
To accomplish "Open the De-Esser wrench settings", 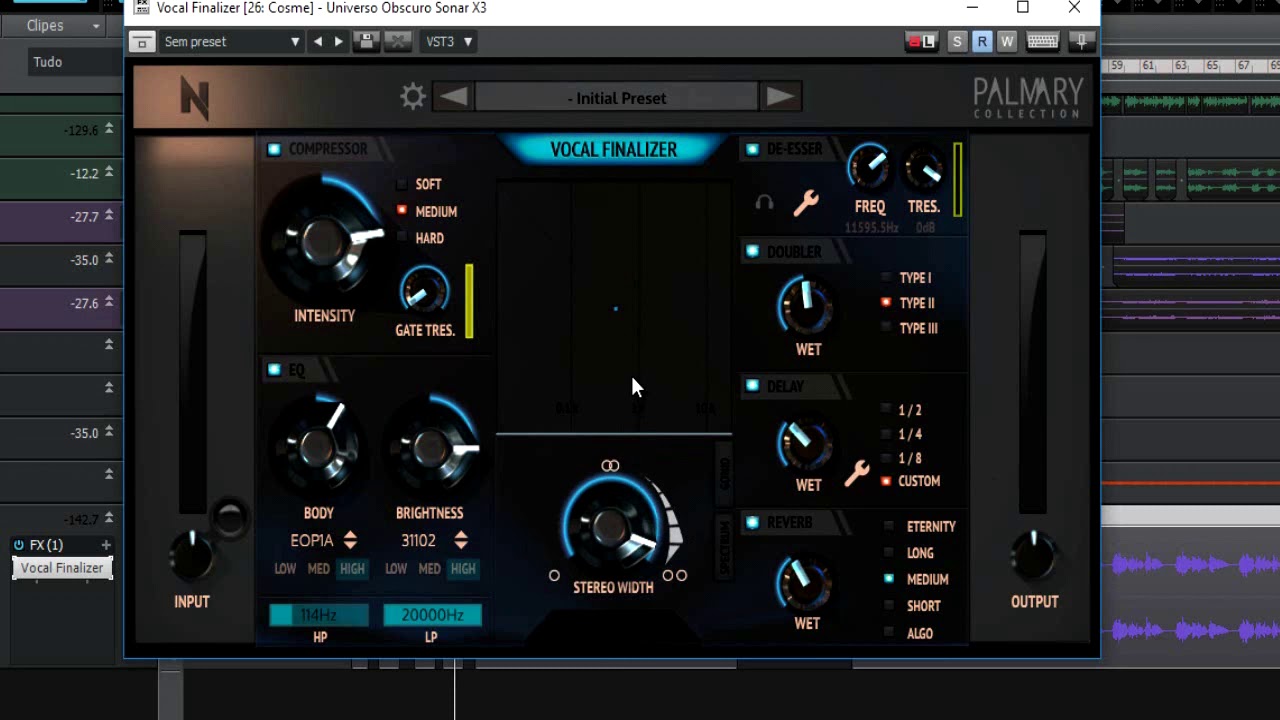I will click(806, 203).
